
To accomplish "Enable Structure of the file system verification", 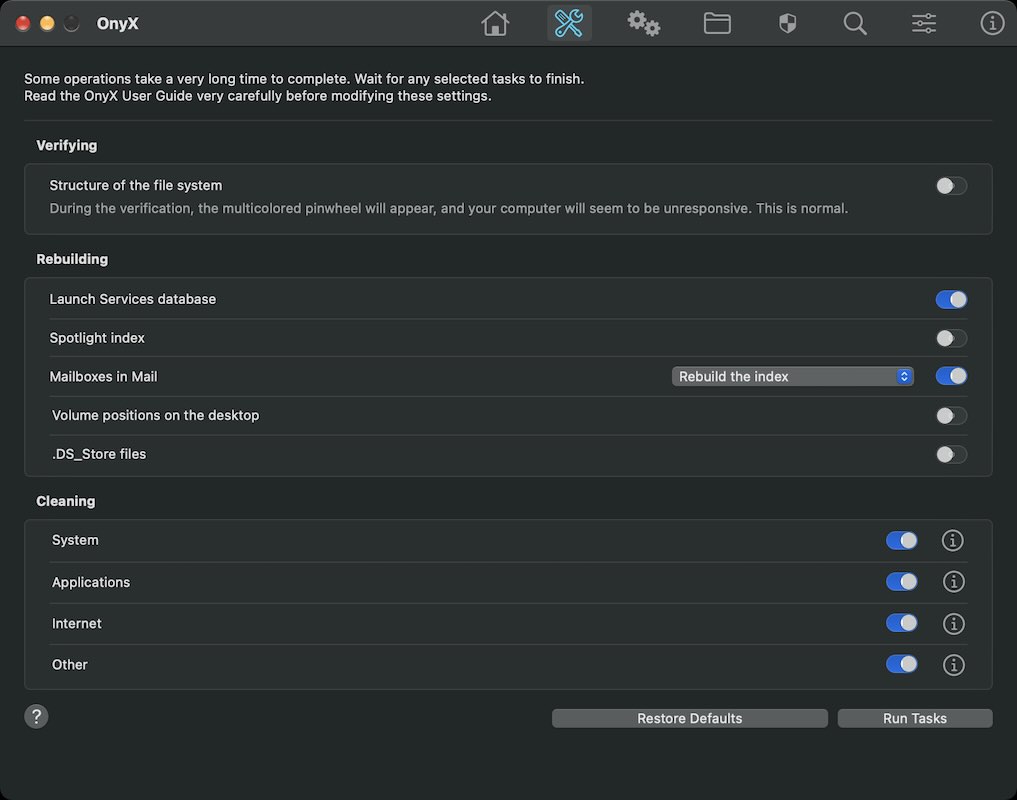I will 951,186.
